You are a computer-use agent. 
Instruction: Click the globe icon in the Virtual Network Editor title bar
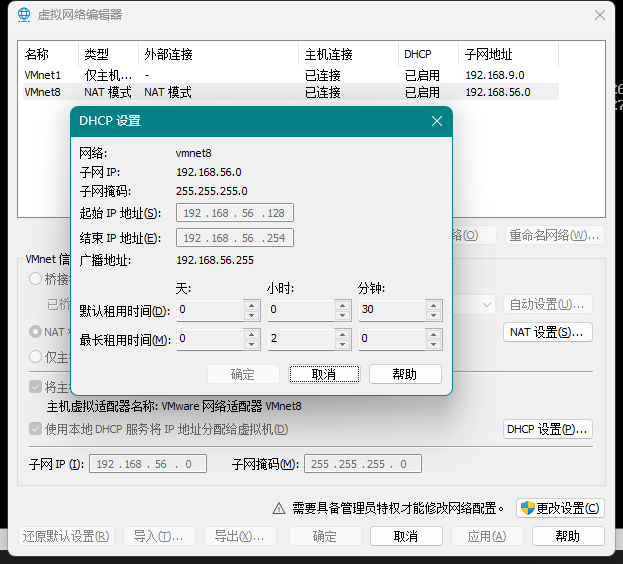(x=24, y=15)
